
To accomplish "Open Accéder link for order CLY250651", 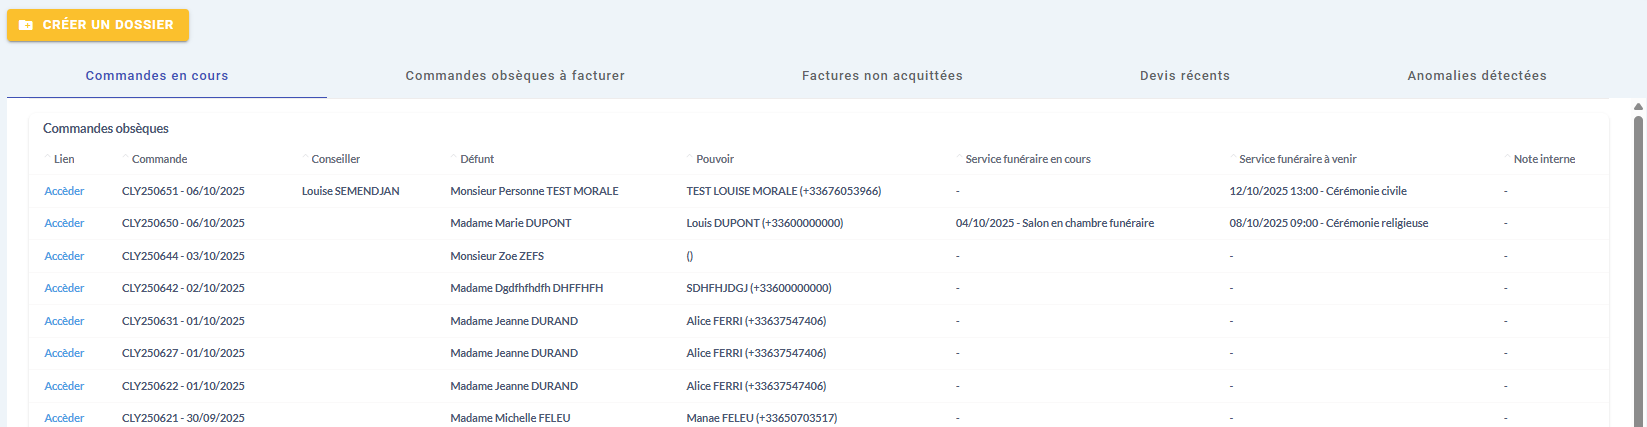I will coord(64,191).
